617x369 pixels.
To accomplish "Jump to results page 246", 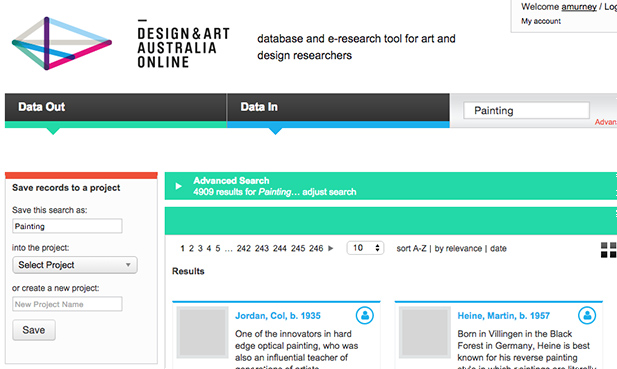I will point(316,249).
